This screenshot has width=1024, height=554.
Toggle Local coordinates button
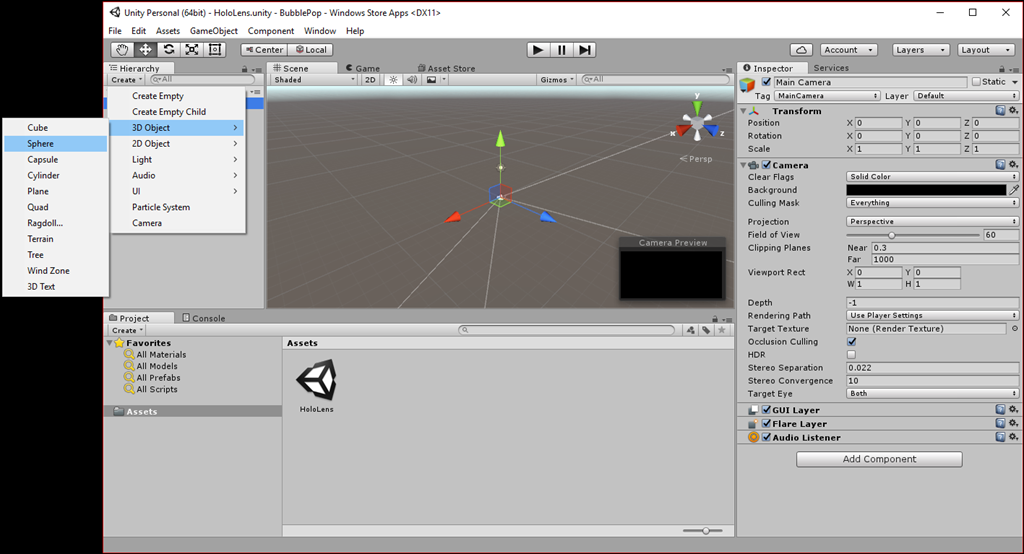pos(310,50)
